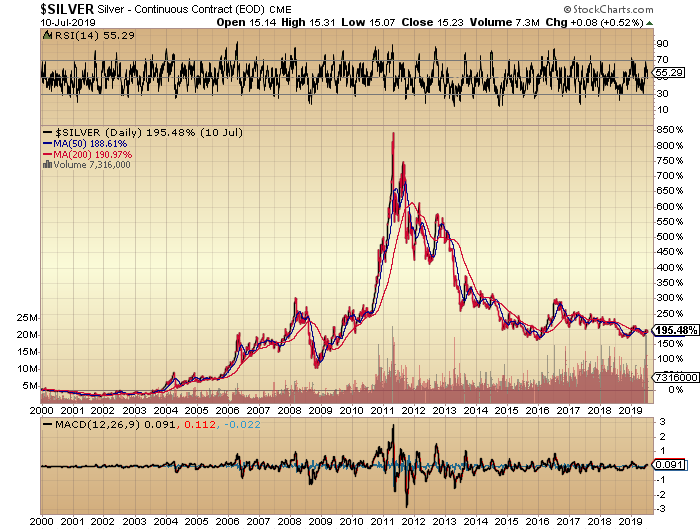Screen dimensions: 700x530
Task: Click the Open 15.14 value
Action: pyautogui.click(x=247, y=22)
